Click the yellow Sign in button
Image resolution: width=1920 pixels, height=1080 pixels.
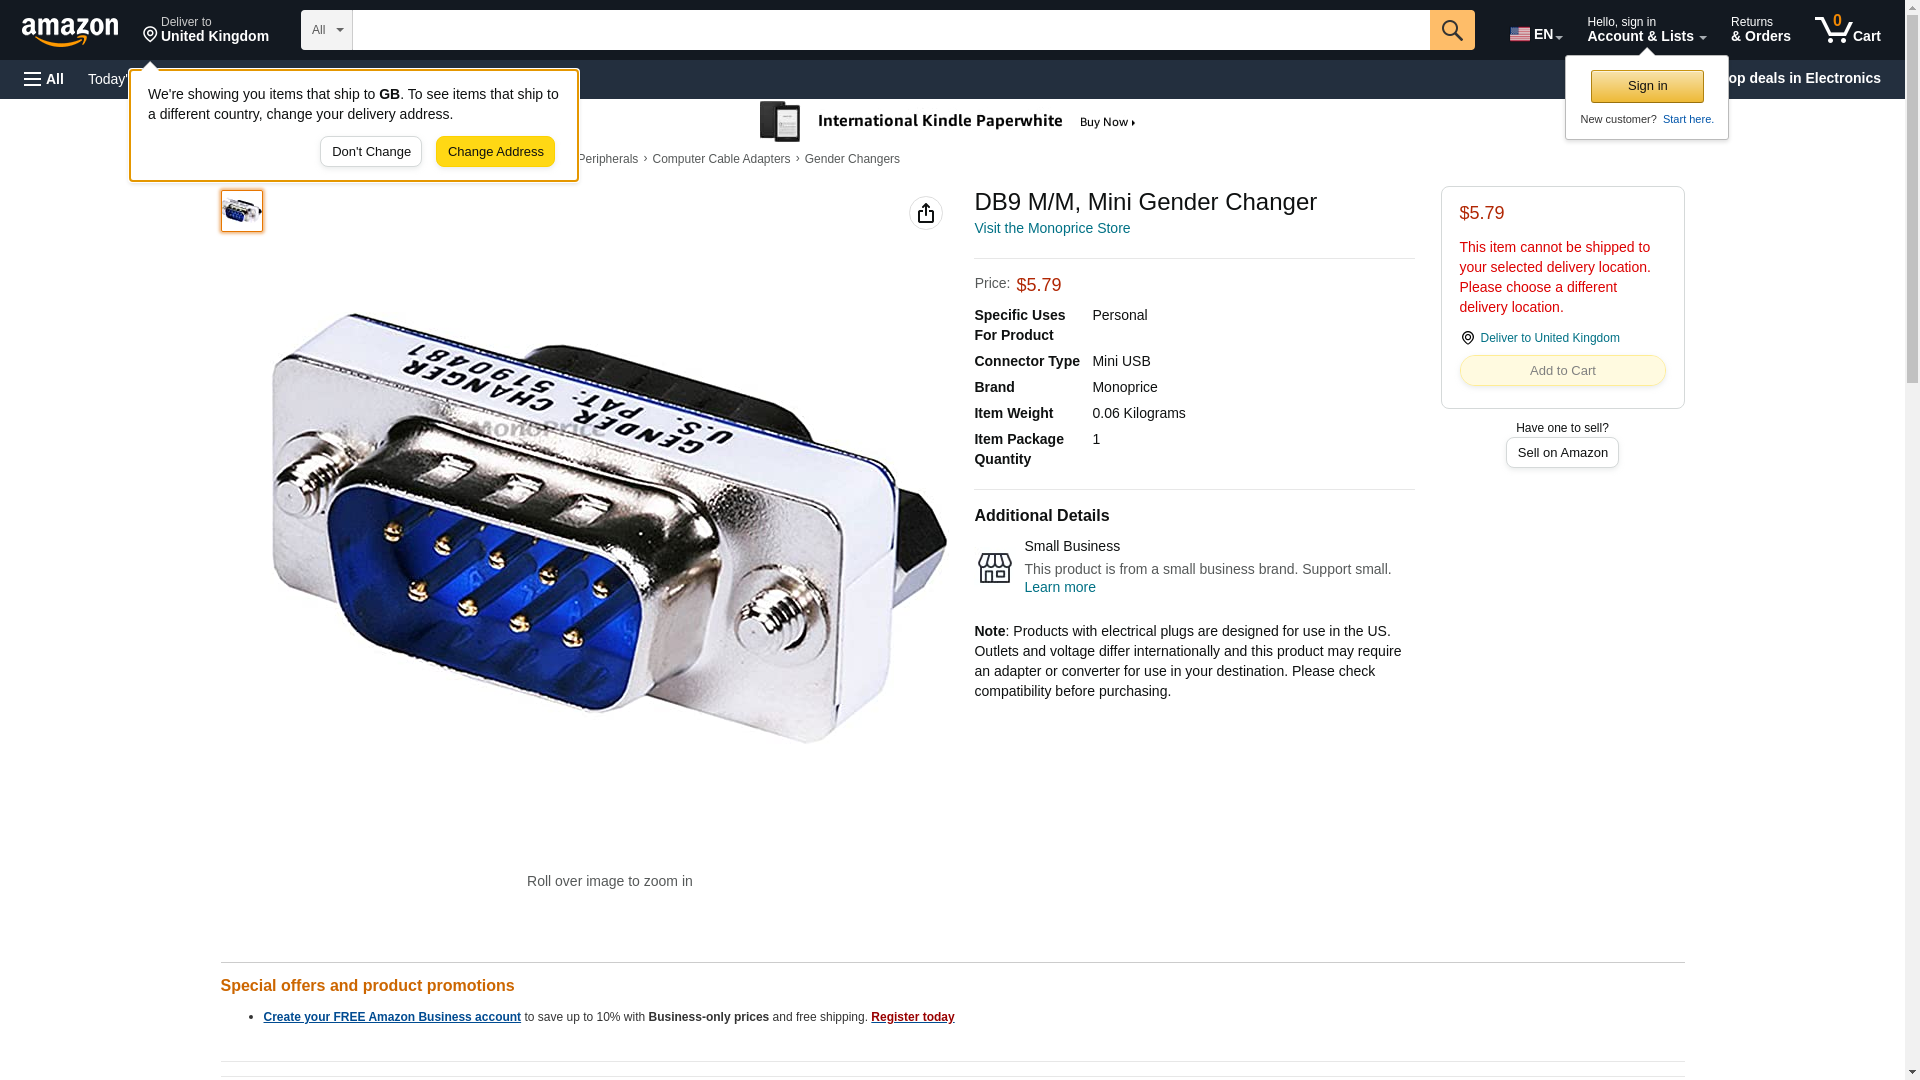coord(1647,86)
